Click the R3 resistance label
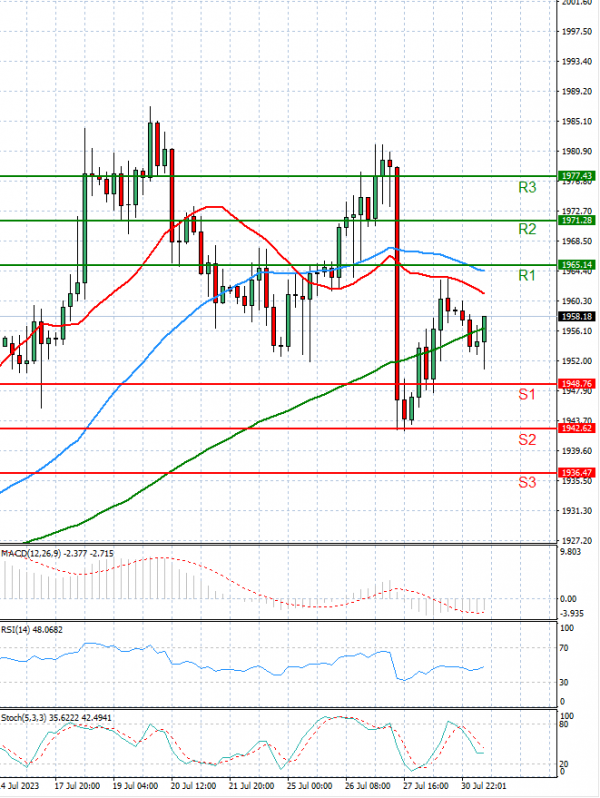 (x=527, y=188)
